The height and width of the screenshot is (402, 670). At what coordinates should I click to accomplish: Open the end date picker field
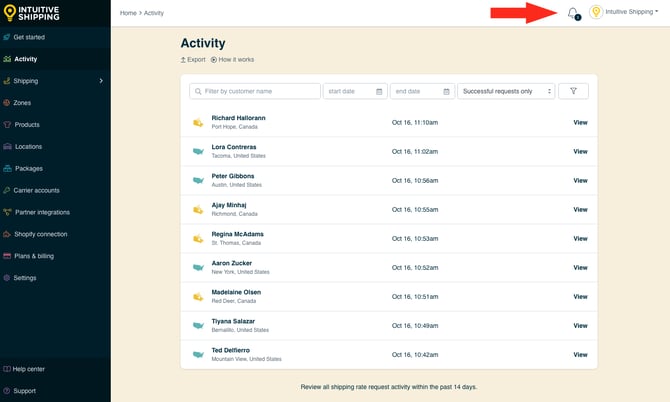422,91
